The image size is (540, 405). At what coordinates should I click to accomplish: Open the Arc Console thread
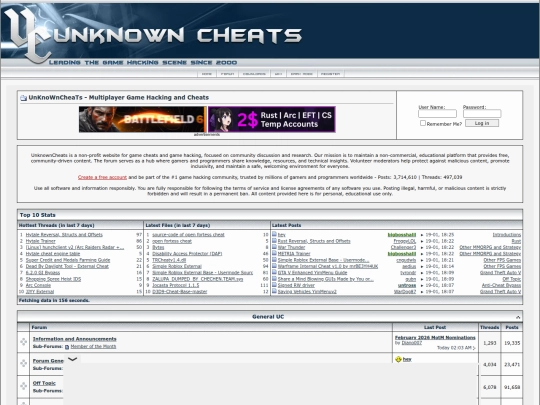coord(38,285)
